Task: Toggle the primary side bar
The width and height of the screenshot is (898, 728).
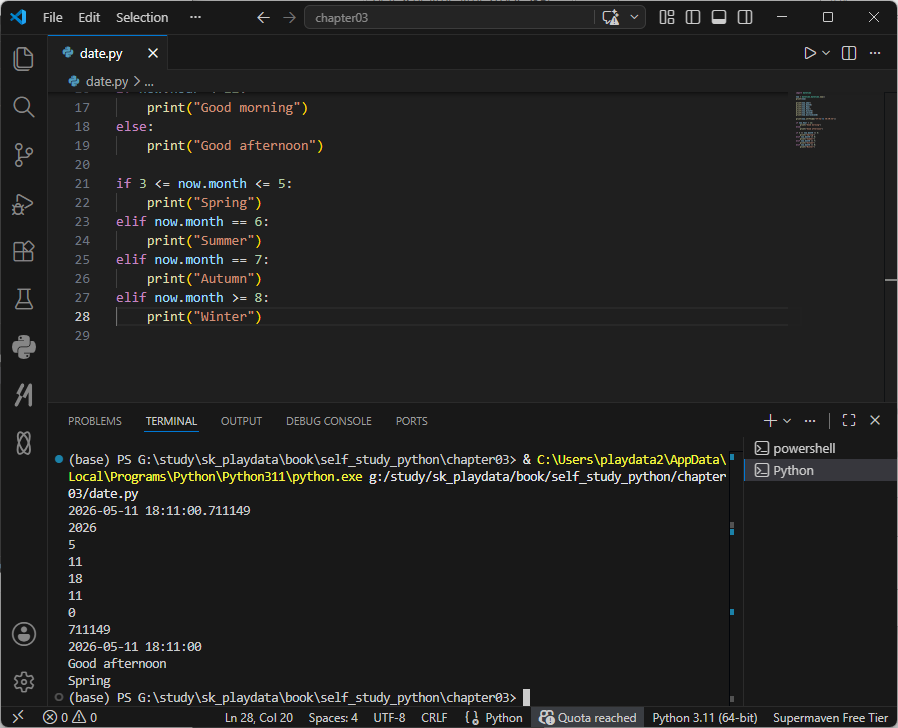Action: 692,18
